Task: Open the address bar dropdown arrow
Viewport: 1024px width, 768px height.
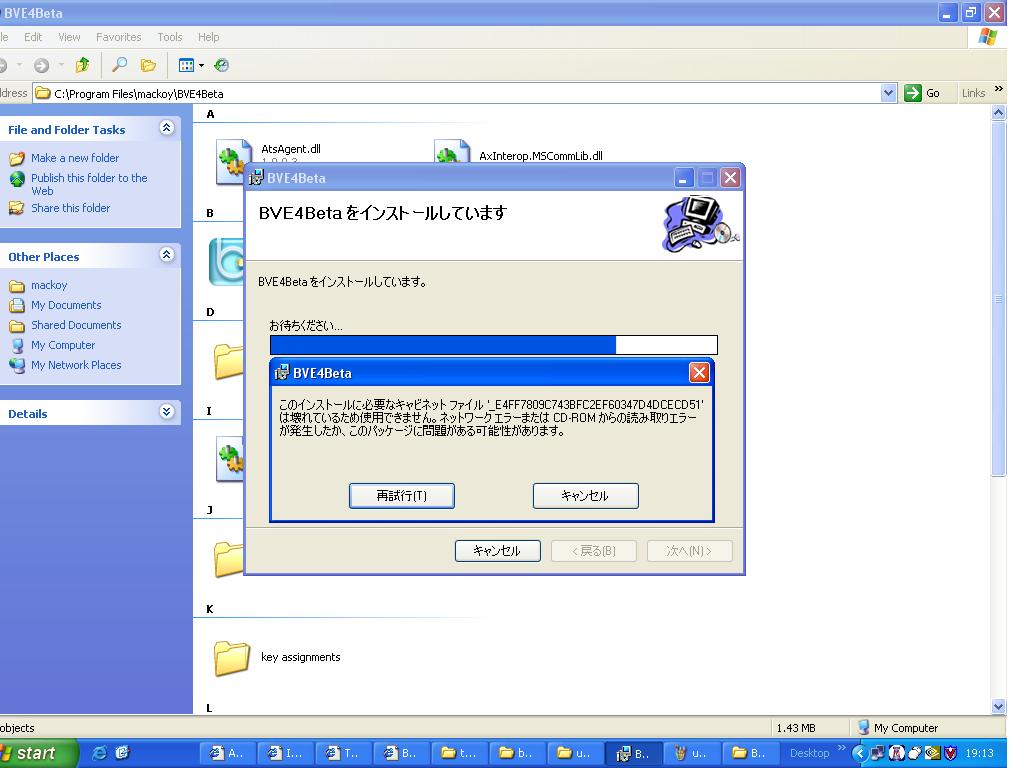Action: coord(888,93)
